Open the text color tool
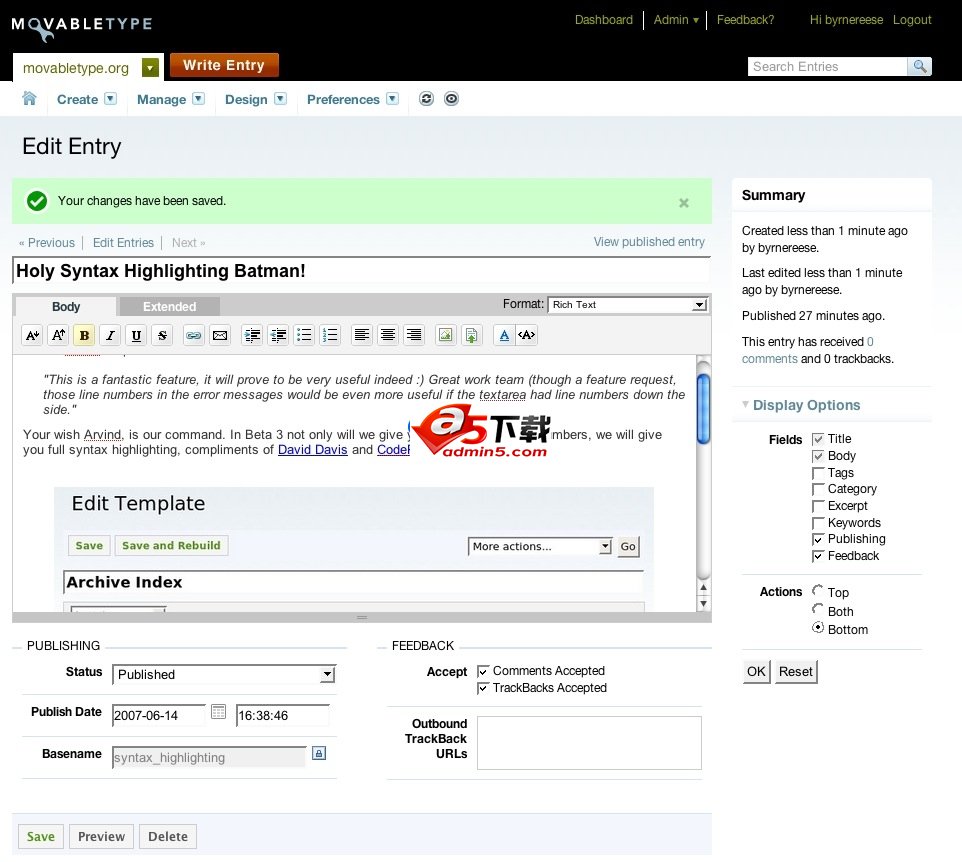Image resolution: width=962 pixels, height=862 pixels. click(x=504, y=335)
